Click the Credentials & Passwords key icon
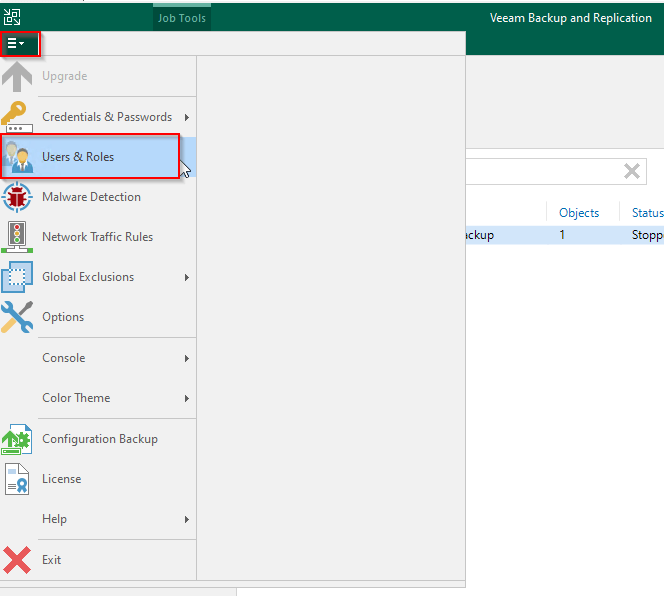This screenshot has width=664, height=596. [x=17, y=117]
